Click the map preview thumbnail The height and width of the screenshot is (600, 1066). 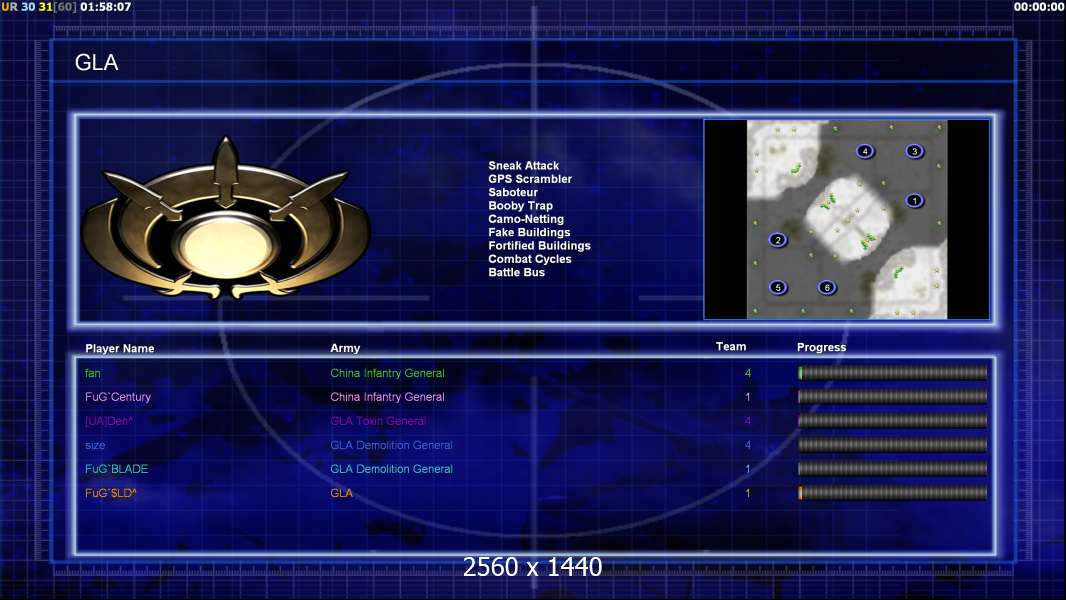[846, 219]
